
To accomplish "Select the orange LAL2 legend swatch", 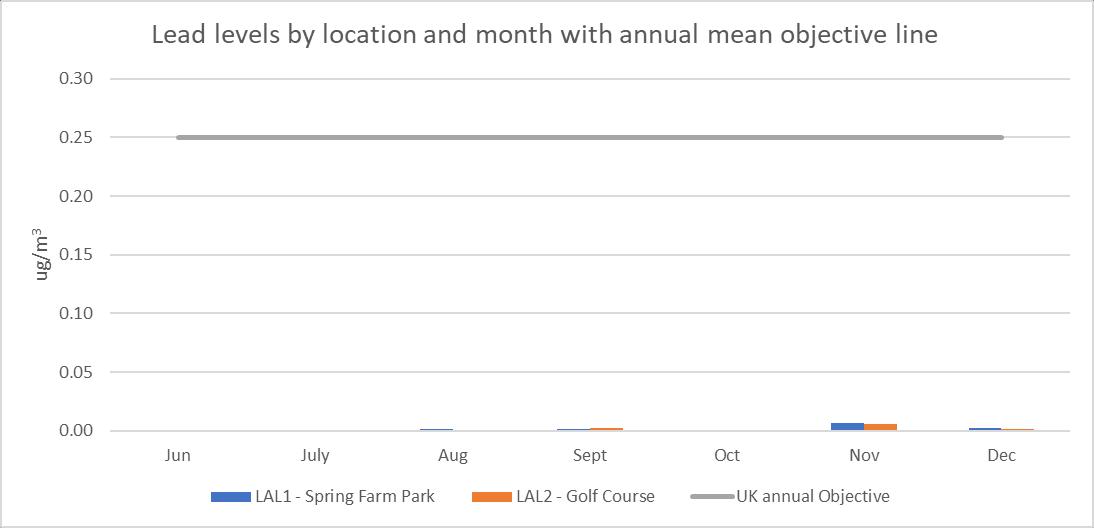I will pyautogui.click(x=493, y=496).
